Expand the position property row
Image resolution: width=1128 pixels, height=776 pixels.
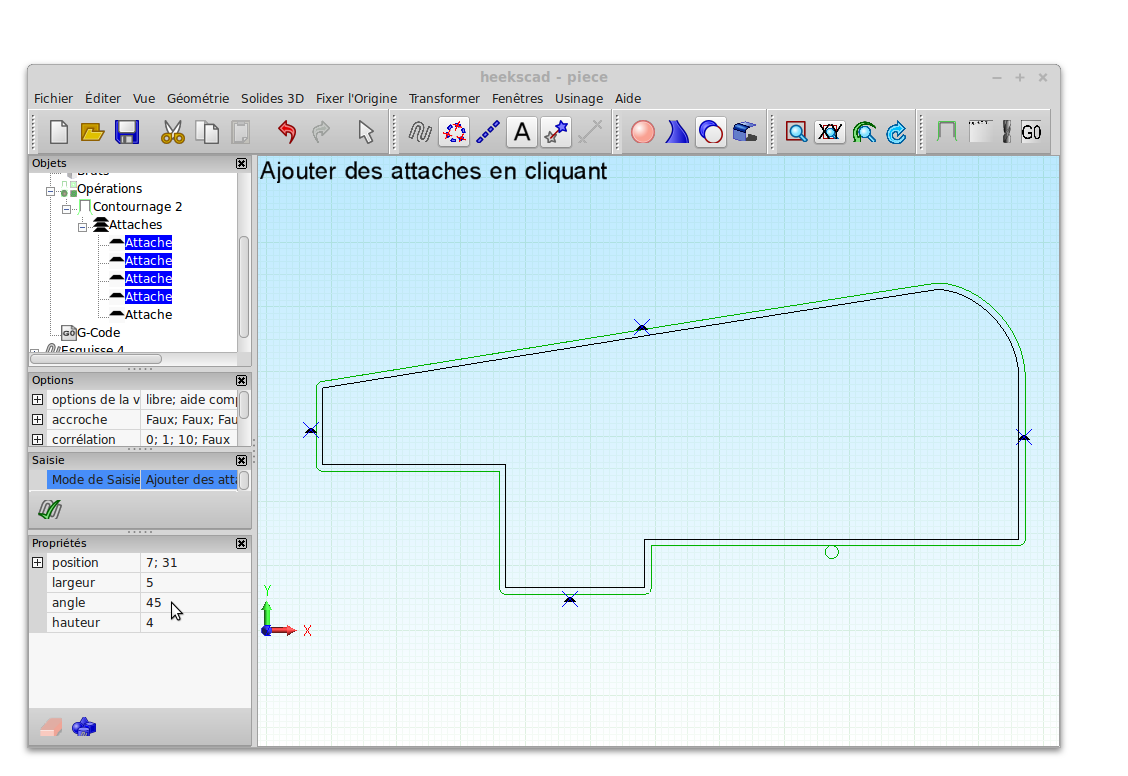point(38,563)
